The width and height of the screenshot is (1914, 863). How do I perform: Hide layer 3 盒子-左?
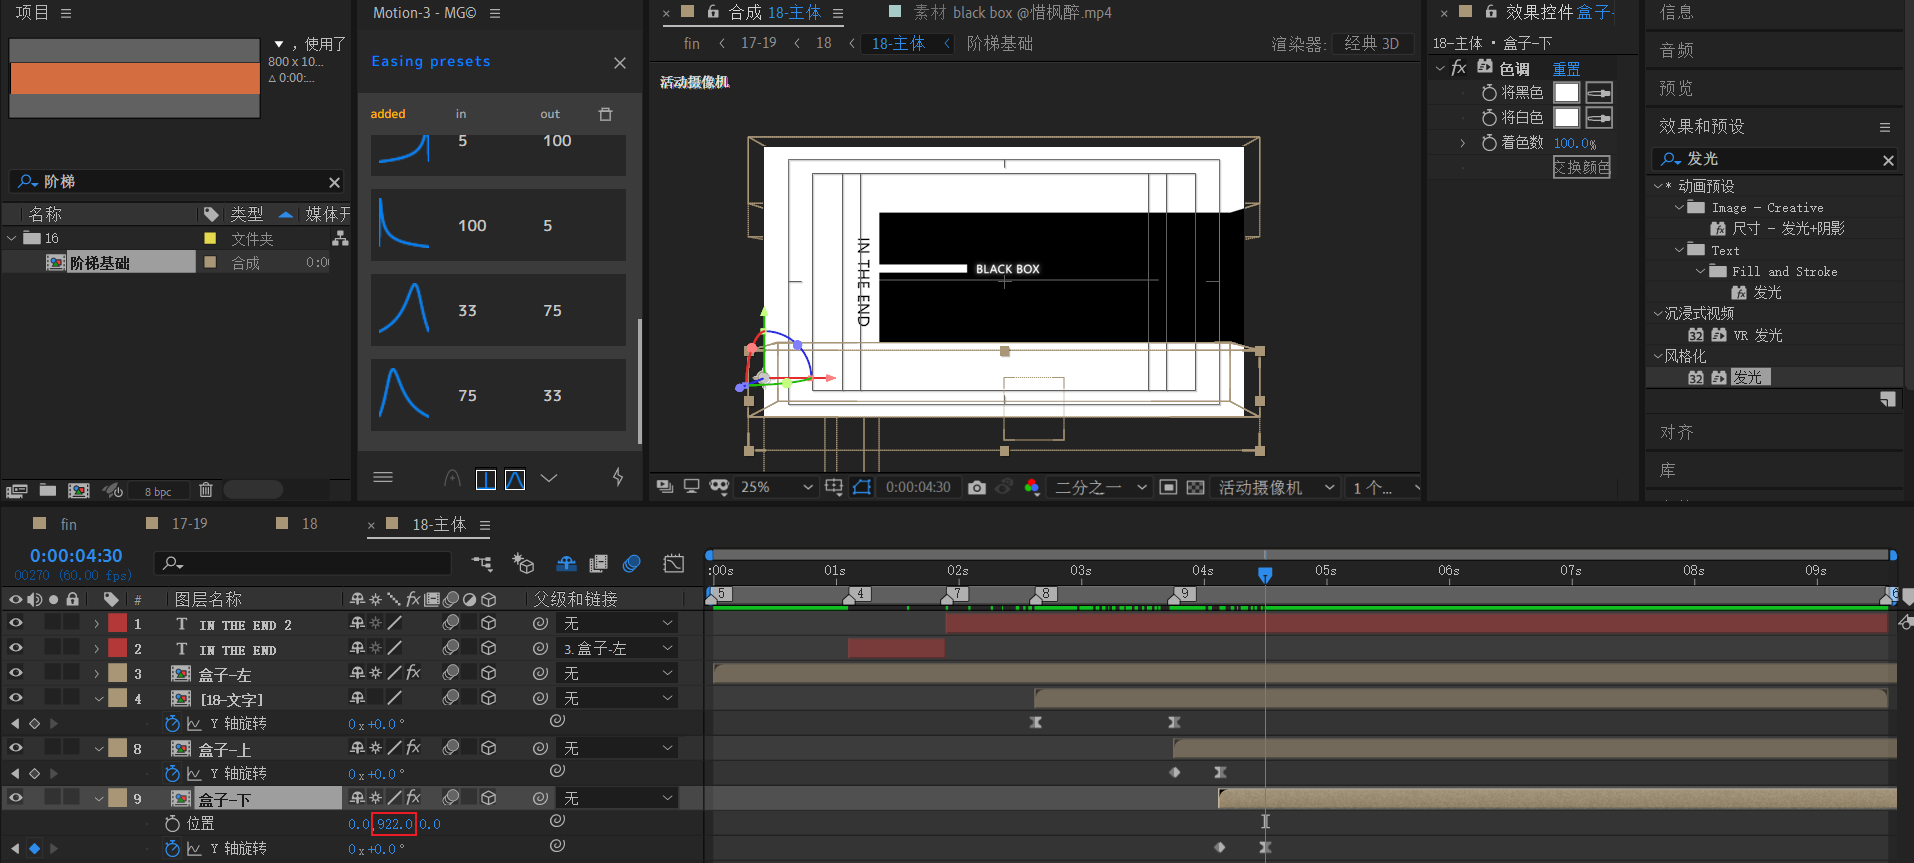(x=16, y=672)
